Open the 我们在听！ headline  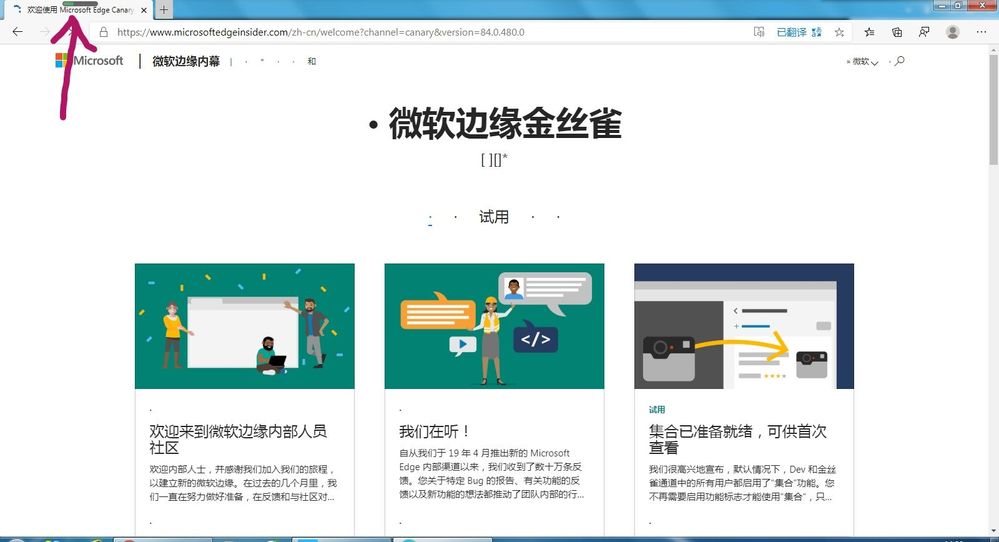(x=435, y=431)
